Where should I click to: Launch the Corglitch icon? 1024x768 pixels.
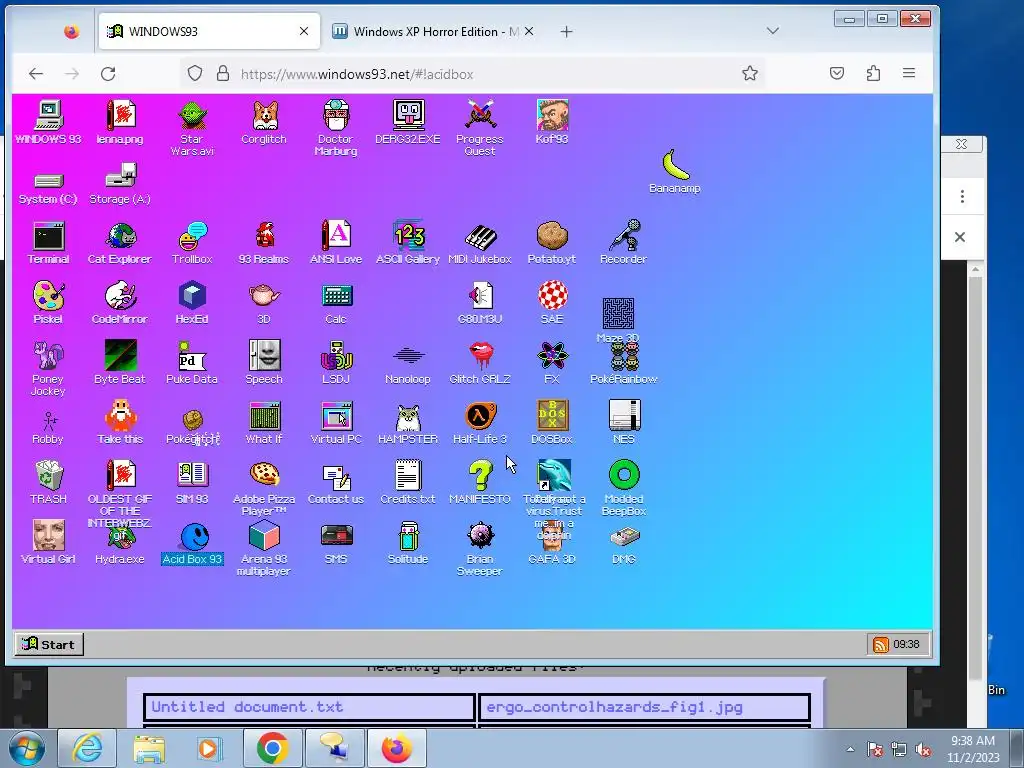[x=264, y=116]
